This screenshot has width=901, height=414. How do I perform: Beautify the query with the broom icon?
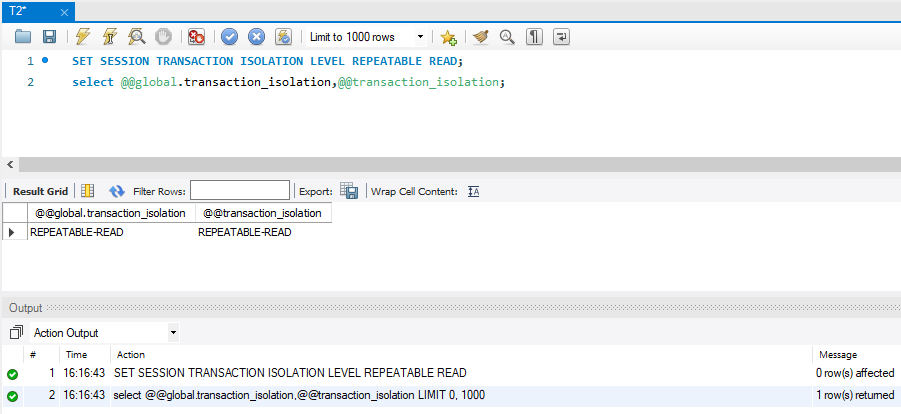pos(480,37)
